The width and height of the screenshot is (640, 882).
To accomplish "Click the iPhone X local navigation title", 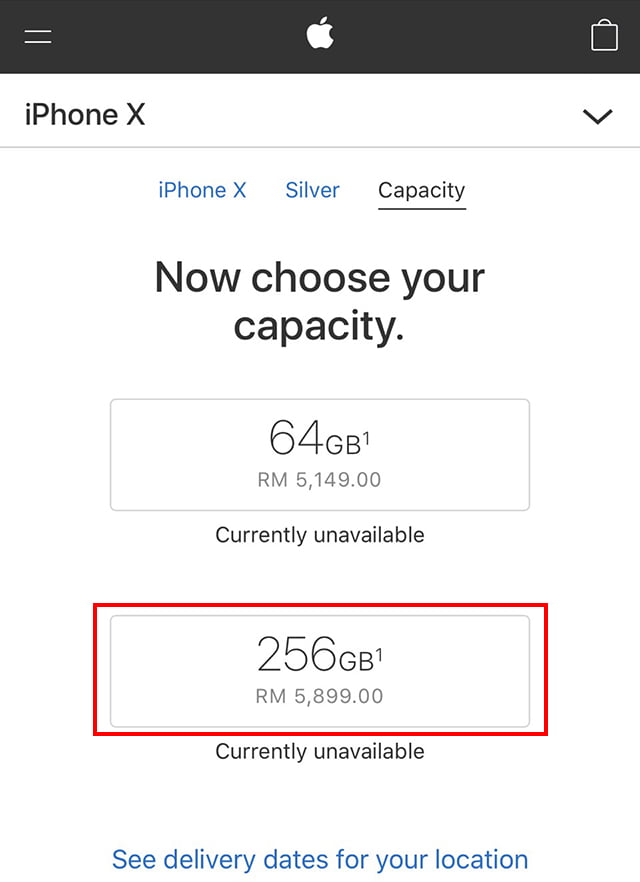I will (x=85, y=115).
